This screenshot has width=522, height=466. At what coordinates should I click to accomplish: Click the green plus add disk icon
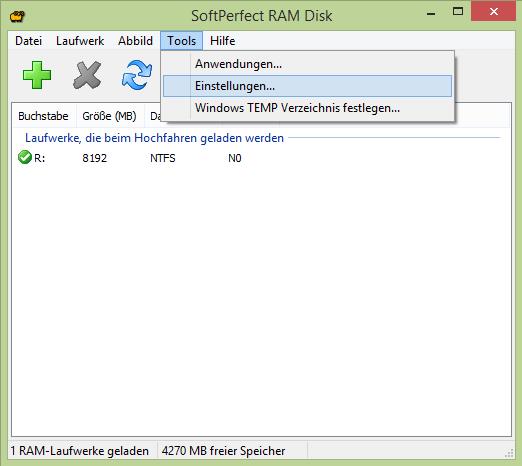37,75
